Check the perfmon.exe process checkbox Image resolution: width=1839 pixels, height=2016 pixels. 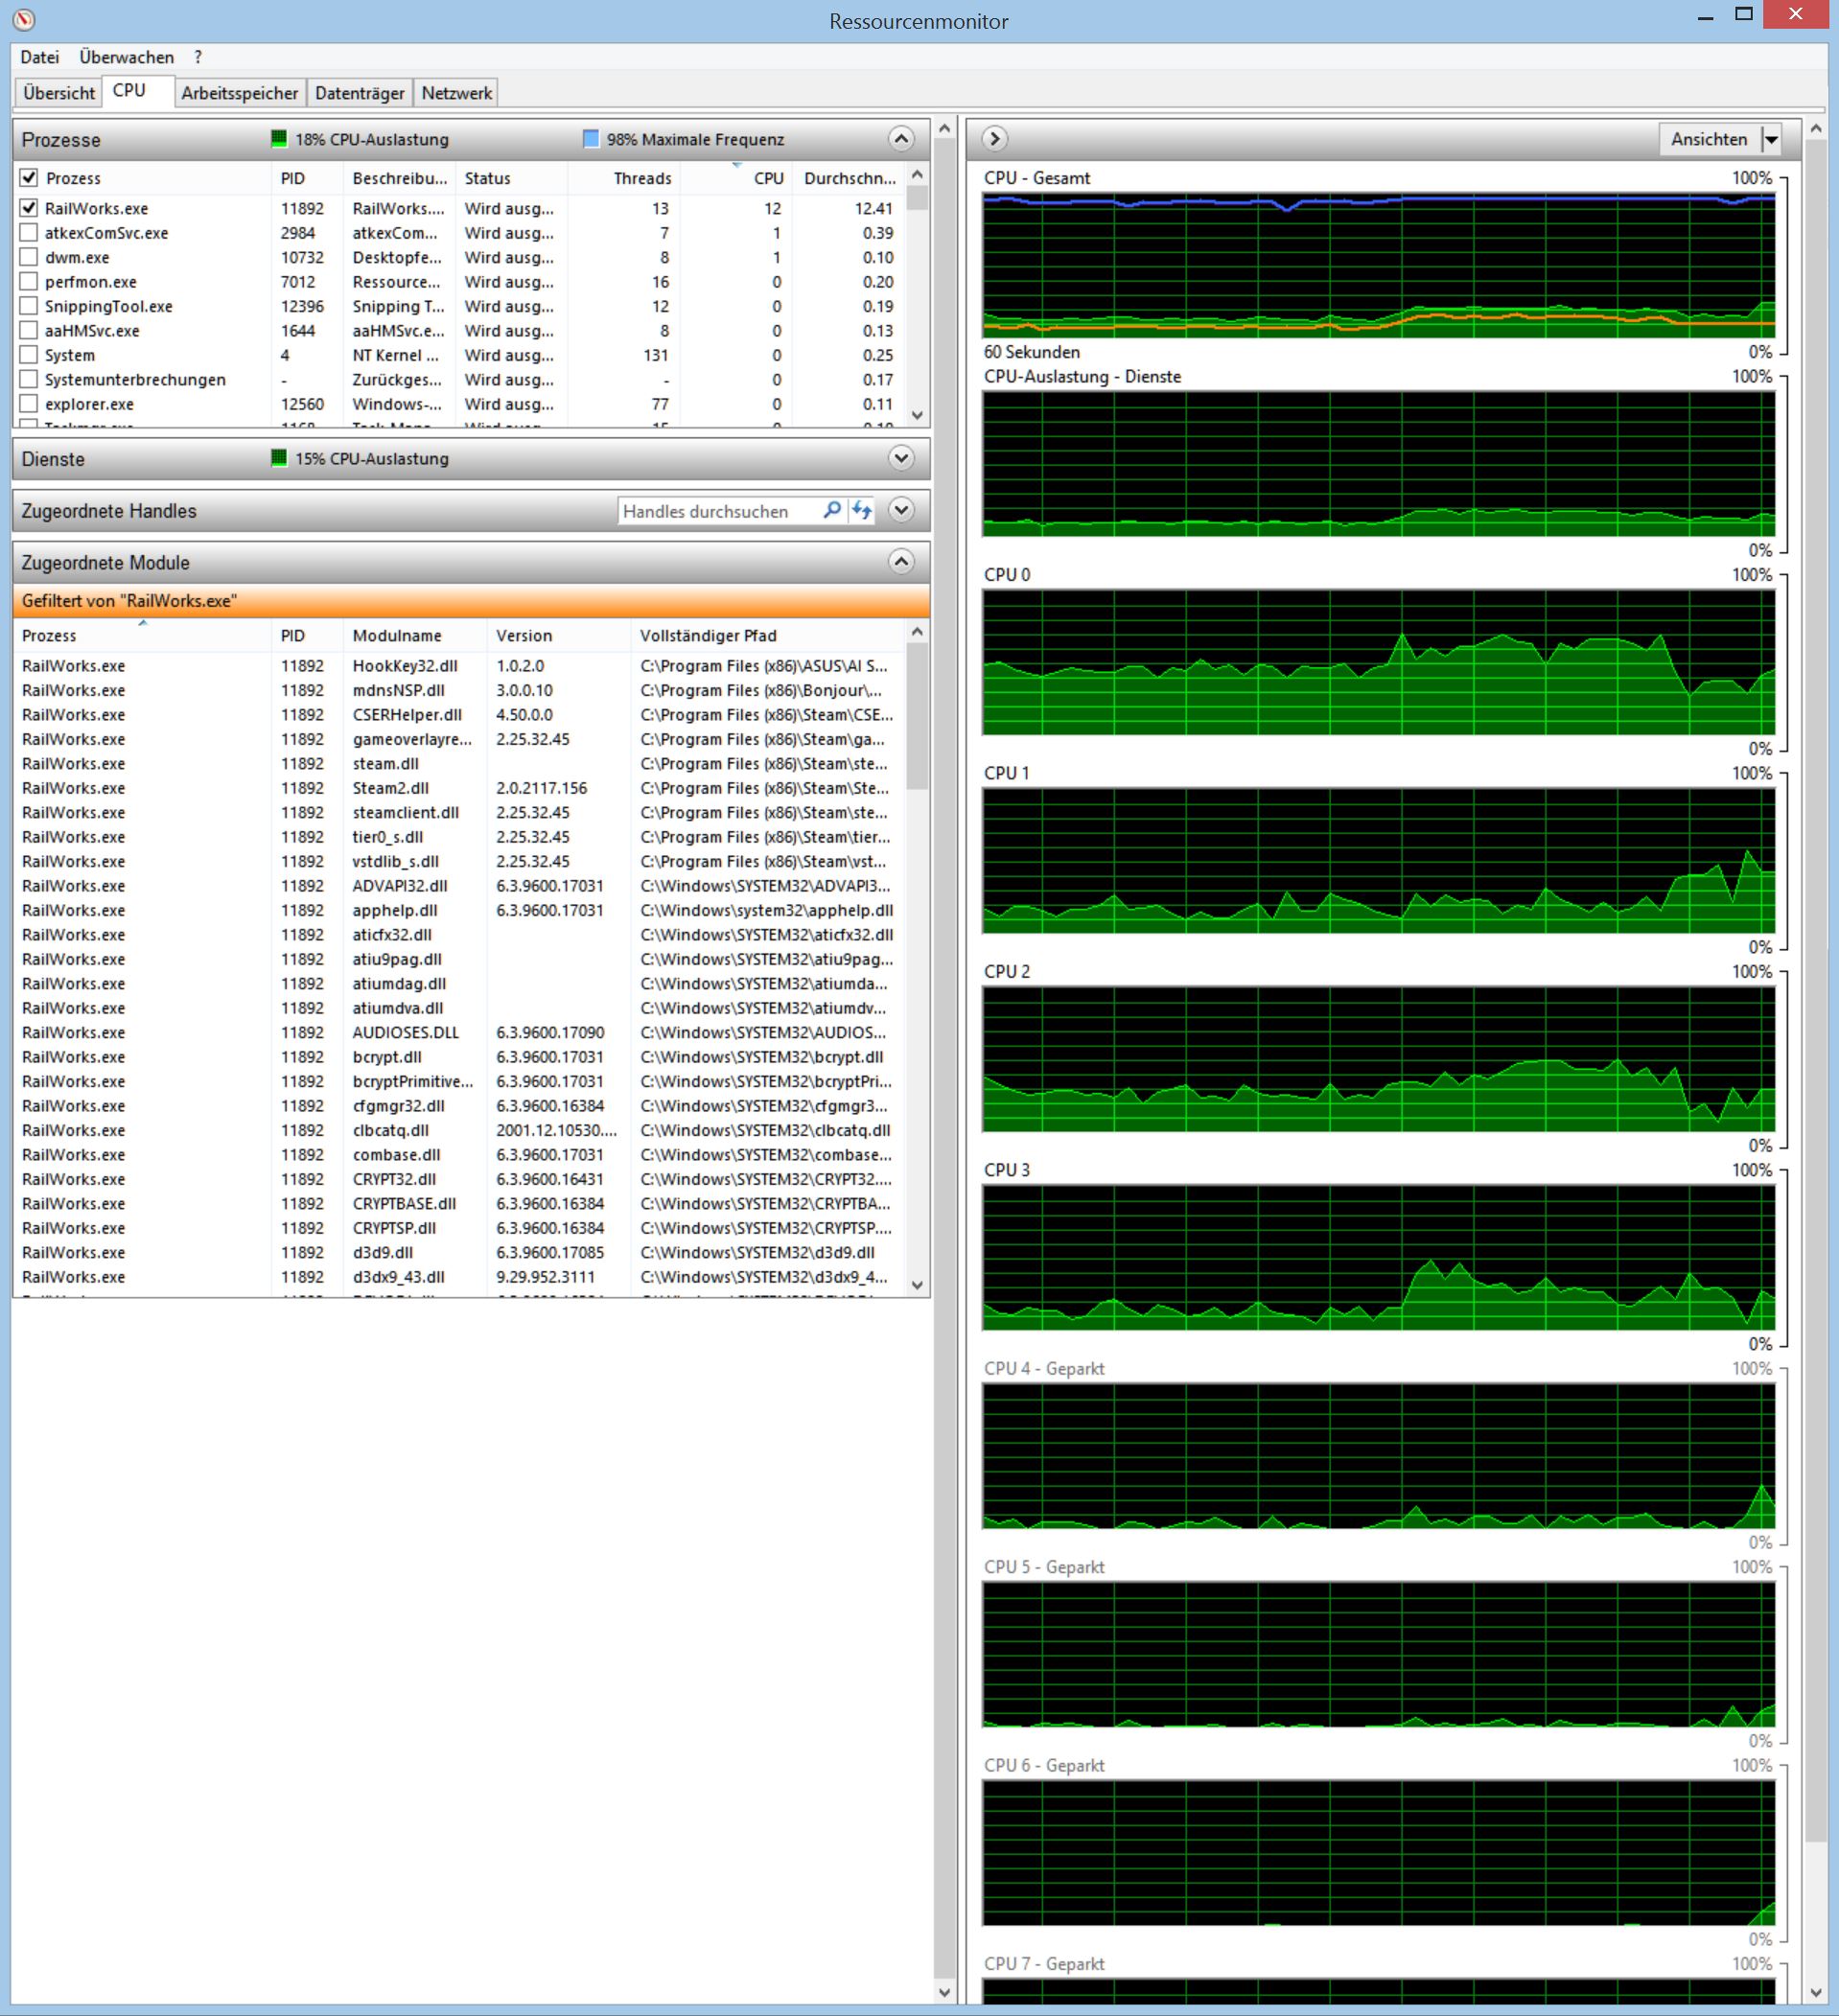tap(29, 282)
